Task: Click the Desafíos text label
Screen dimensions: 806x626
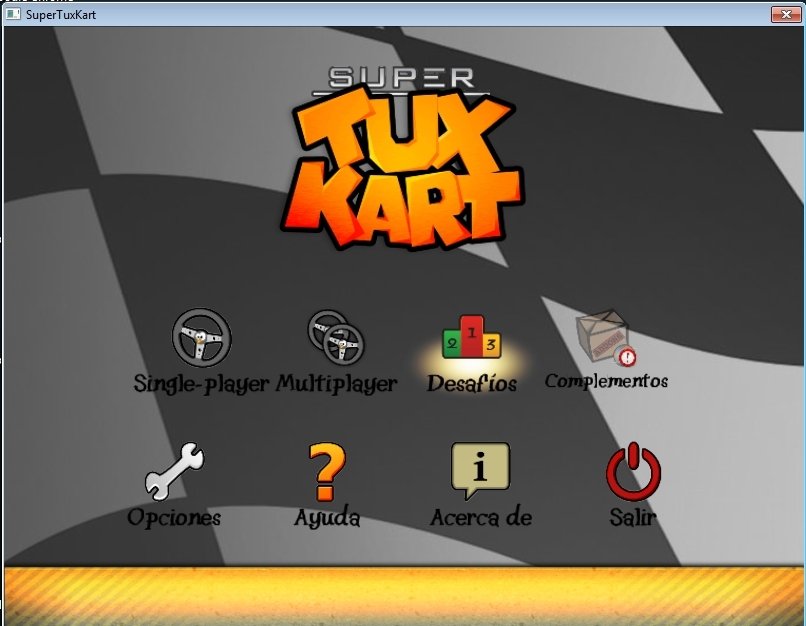Action: tap(471, 383)
